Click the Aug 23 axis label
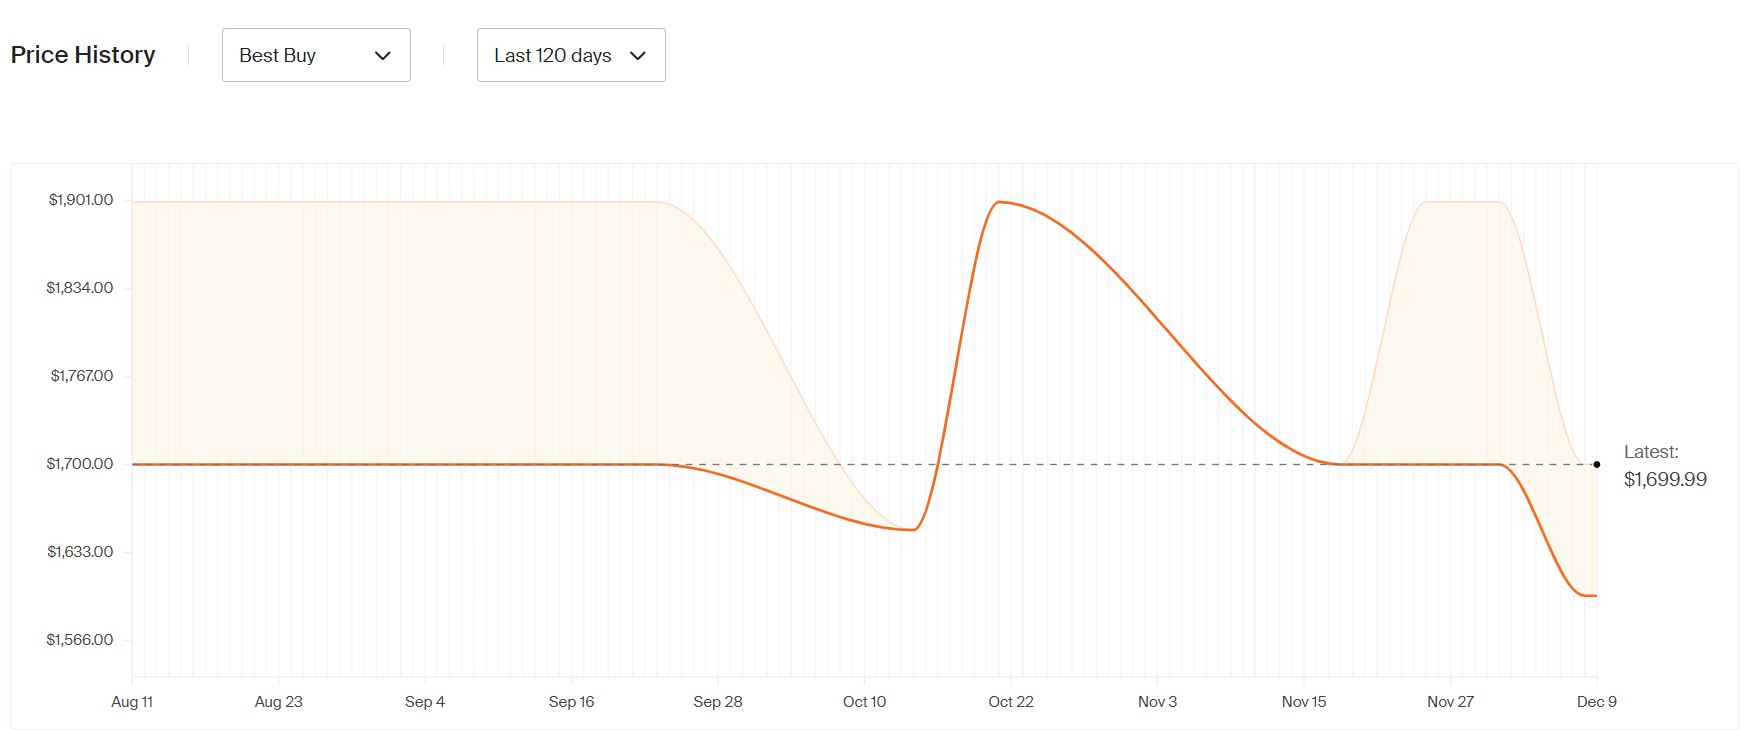Screen dimensions: 1744x730 tap(278, 702)
